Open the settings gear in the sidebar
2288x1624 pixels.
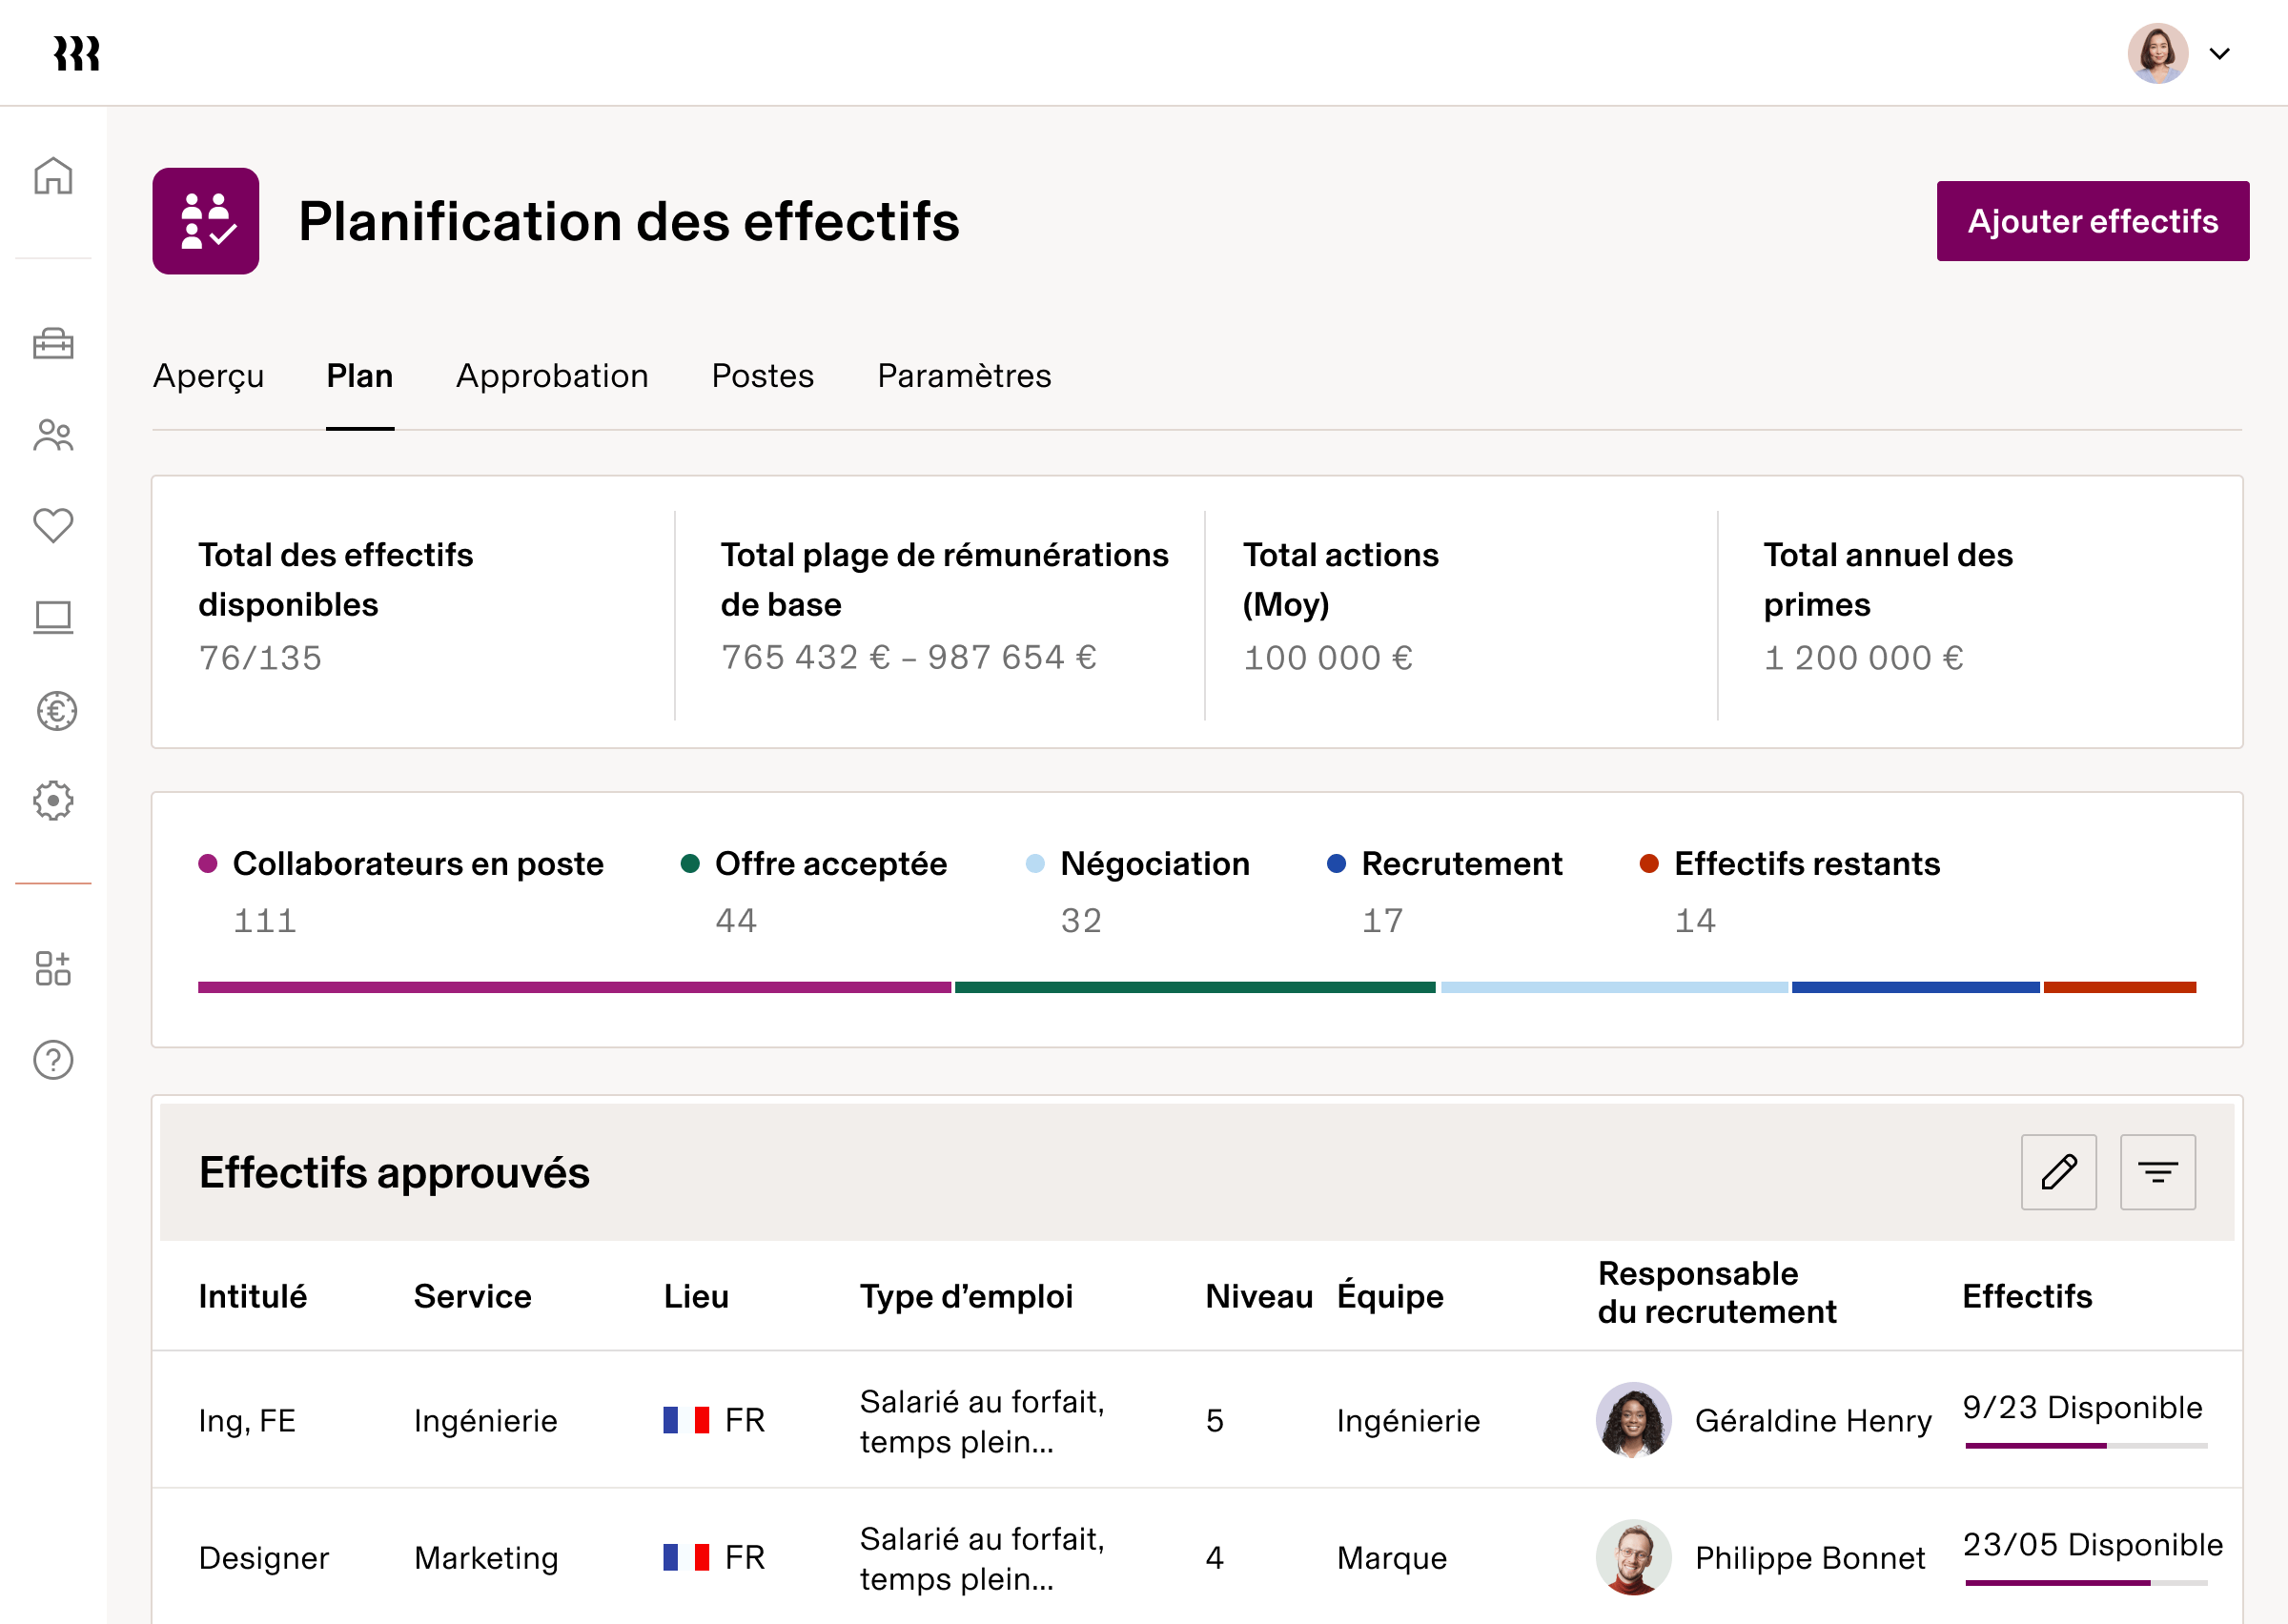(x=53, y=801)
